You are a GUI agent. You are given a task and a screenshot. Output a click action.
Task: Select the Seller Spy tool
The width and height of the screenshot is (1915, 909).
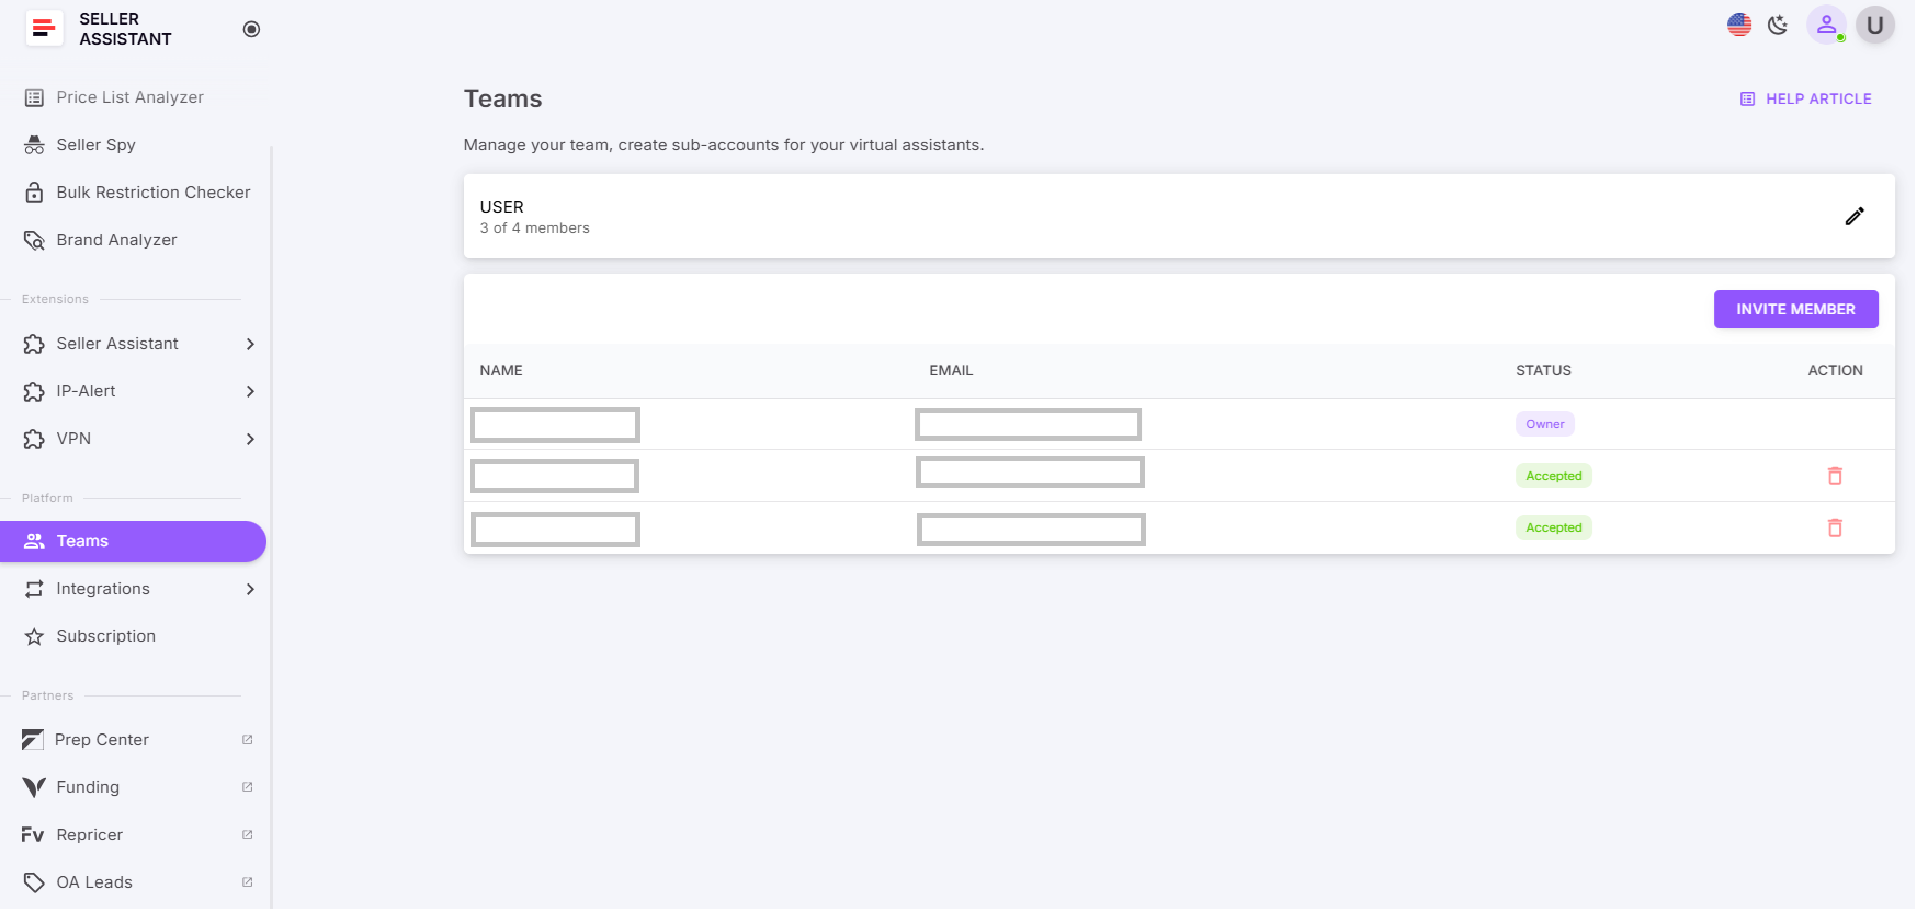click(96, 144)
